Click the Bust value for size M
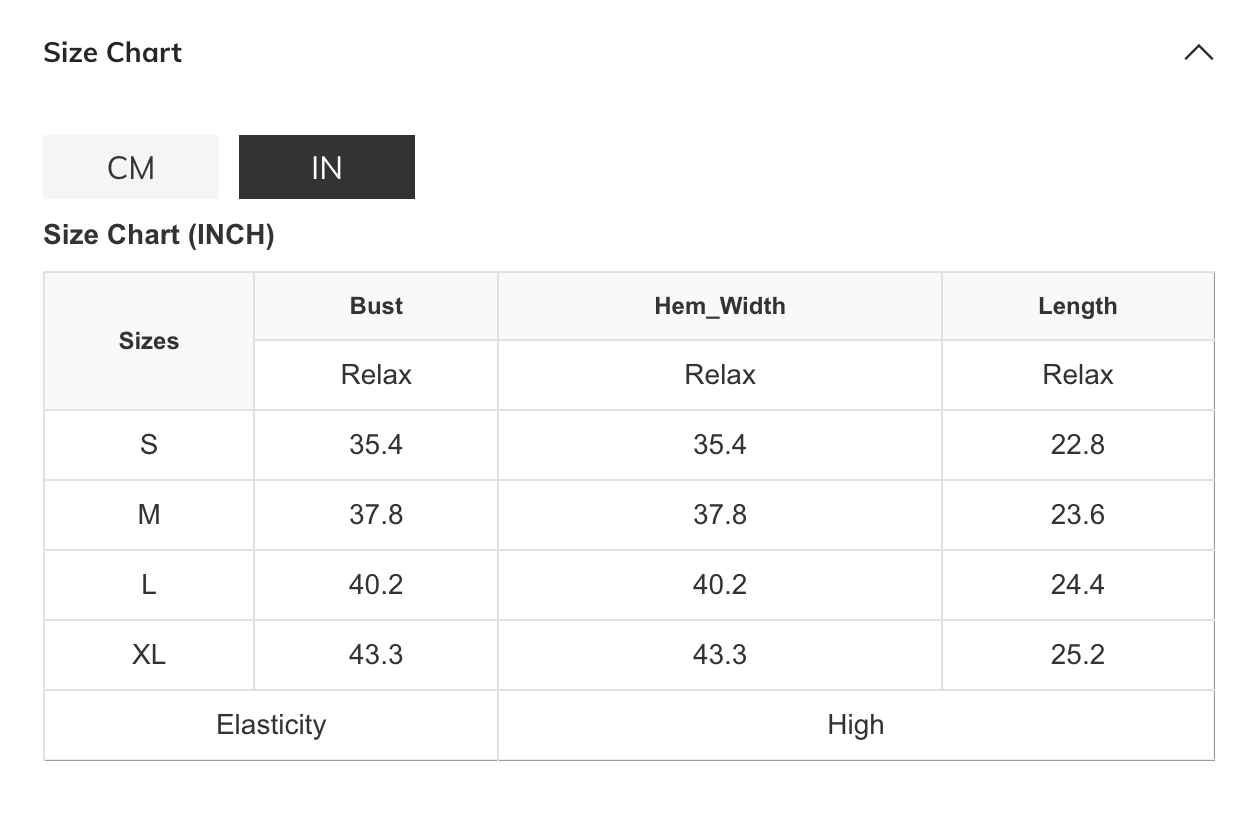 pos(376,515)
